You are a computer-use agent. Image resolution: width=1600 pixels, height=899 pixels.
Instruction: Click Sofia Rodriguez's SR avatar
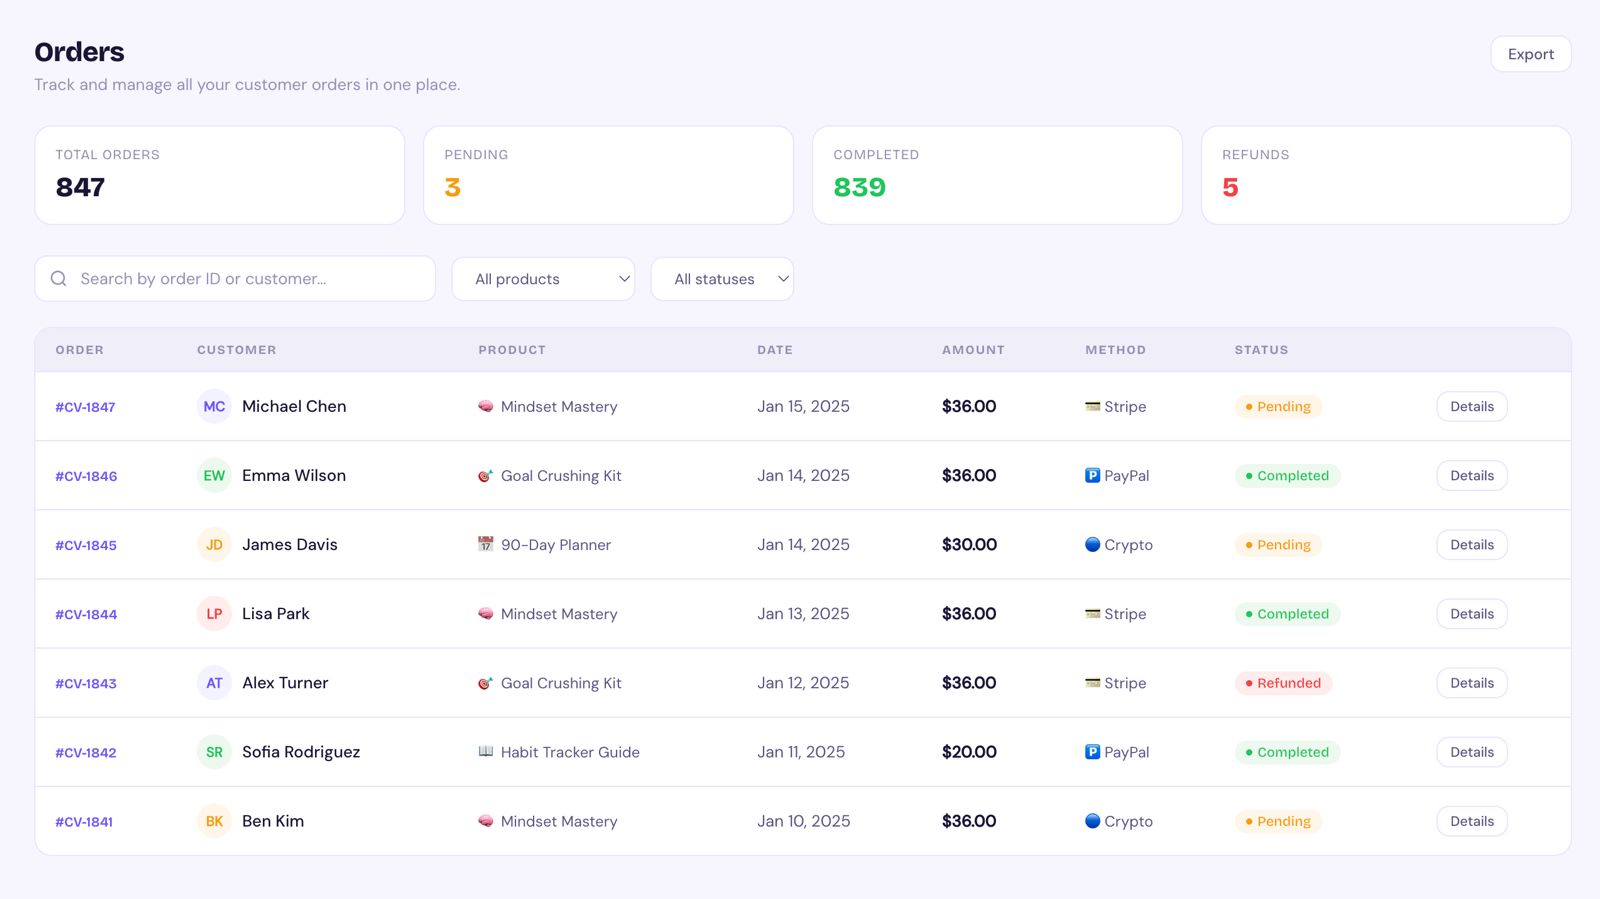click(214, 752)
